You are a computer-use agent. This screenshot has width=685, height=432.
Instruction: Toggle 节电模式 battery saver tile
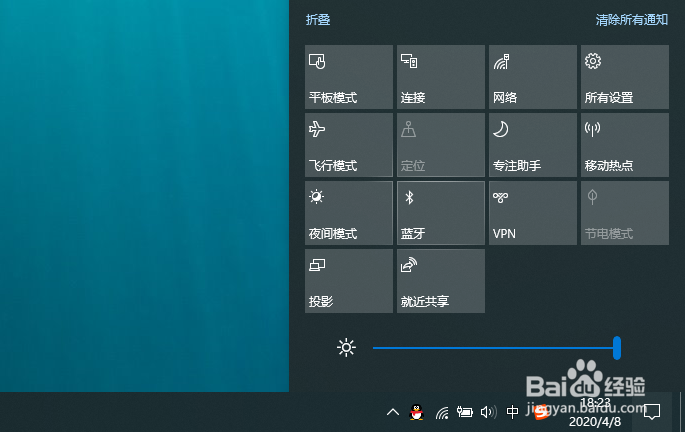625,213
